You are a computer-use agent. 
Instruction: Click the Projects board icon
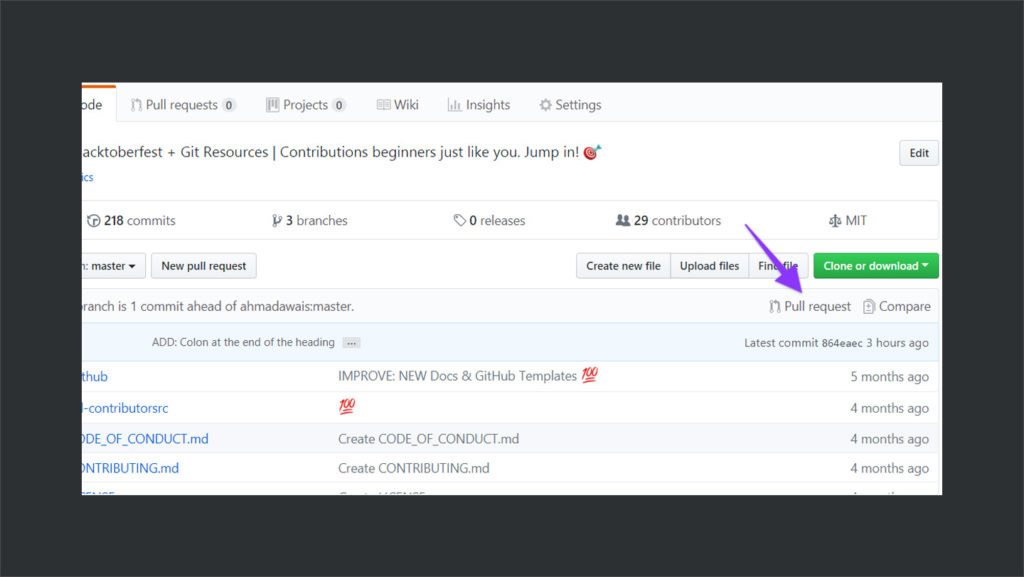(x=272, y=105)
